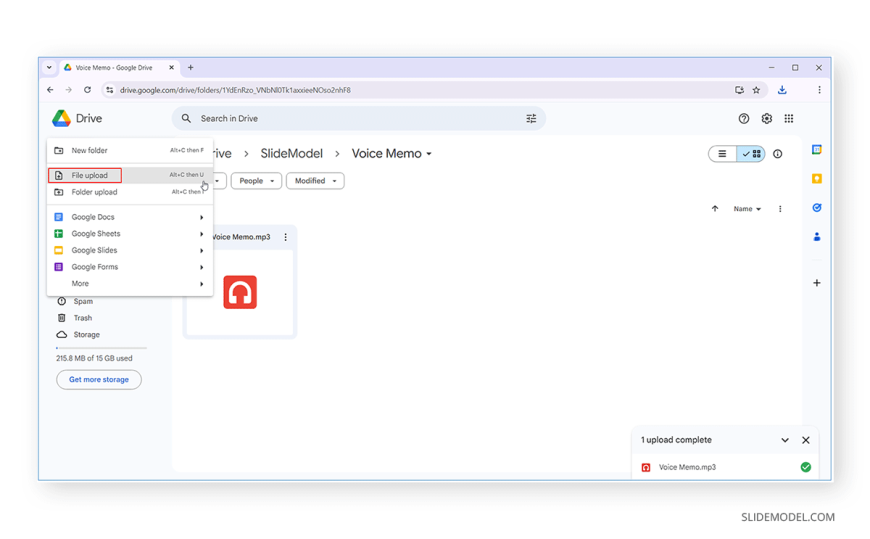Open the People filter dropdown
Viewport: 870px width, 539px height.
256,181
